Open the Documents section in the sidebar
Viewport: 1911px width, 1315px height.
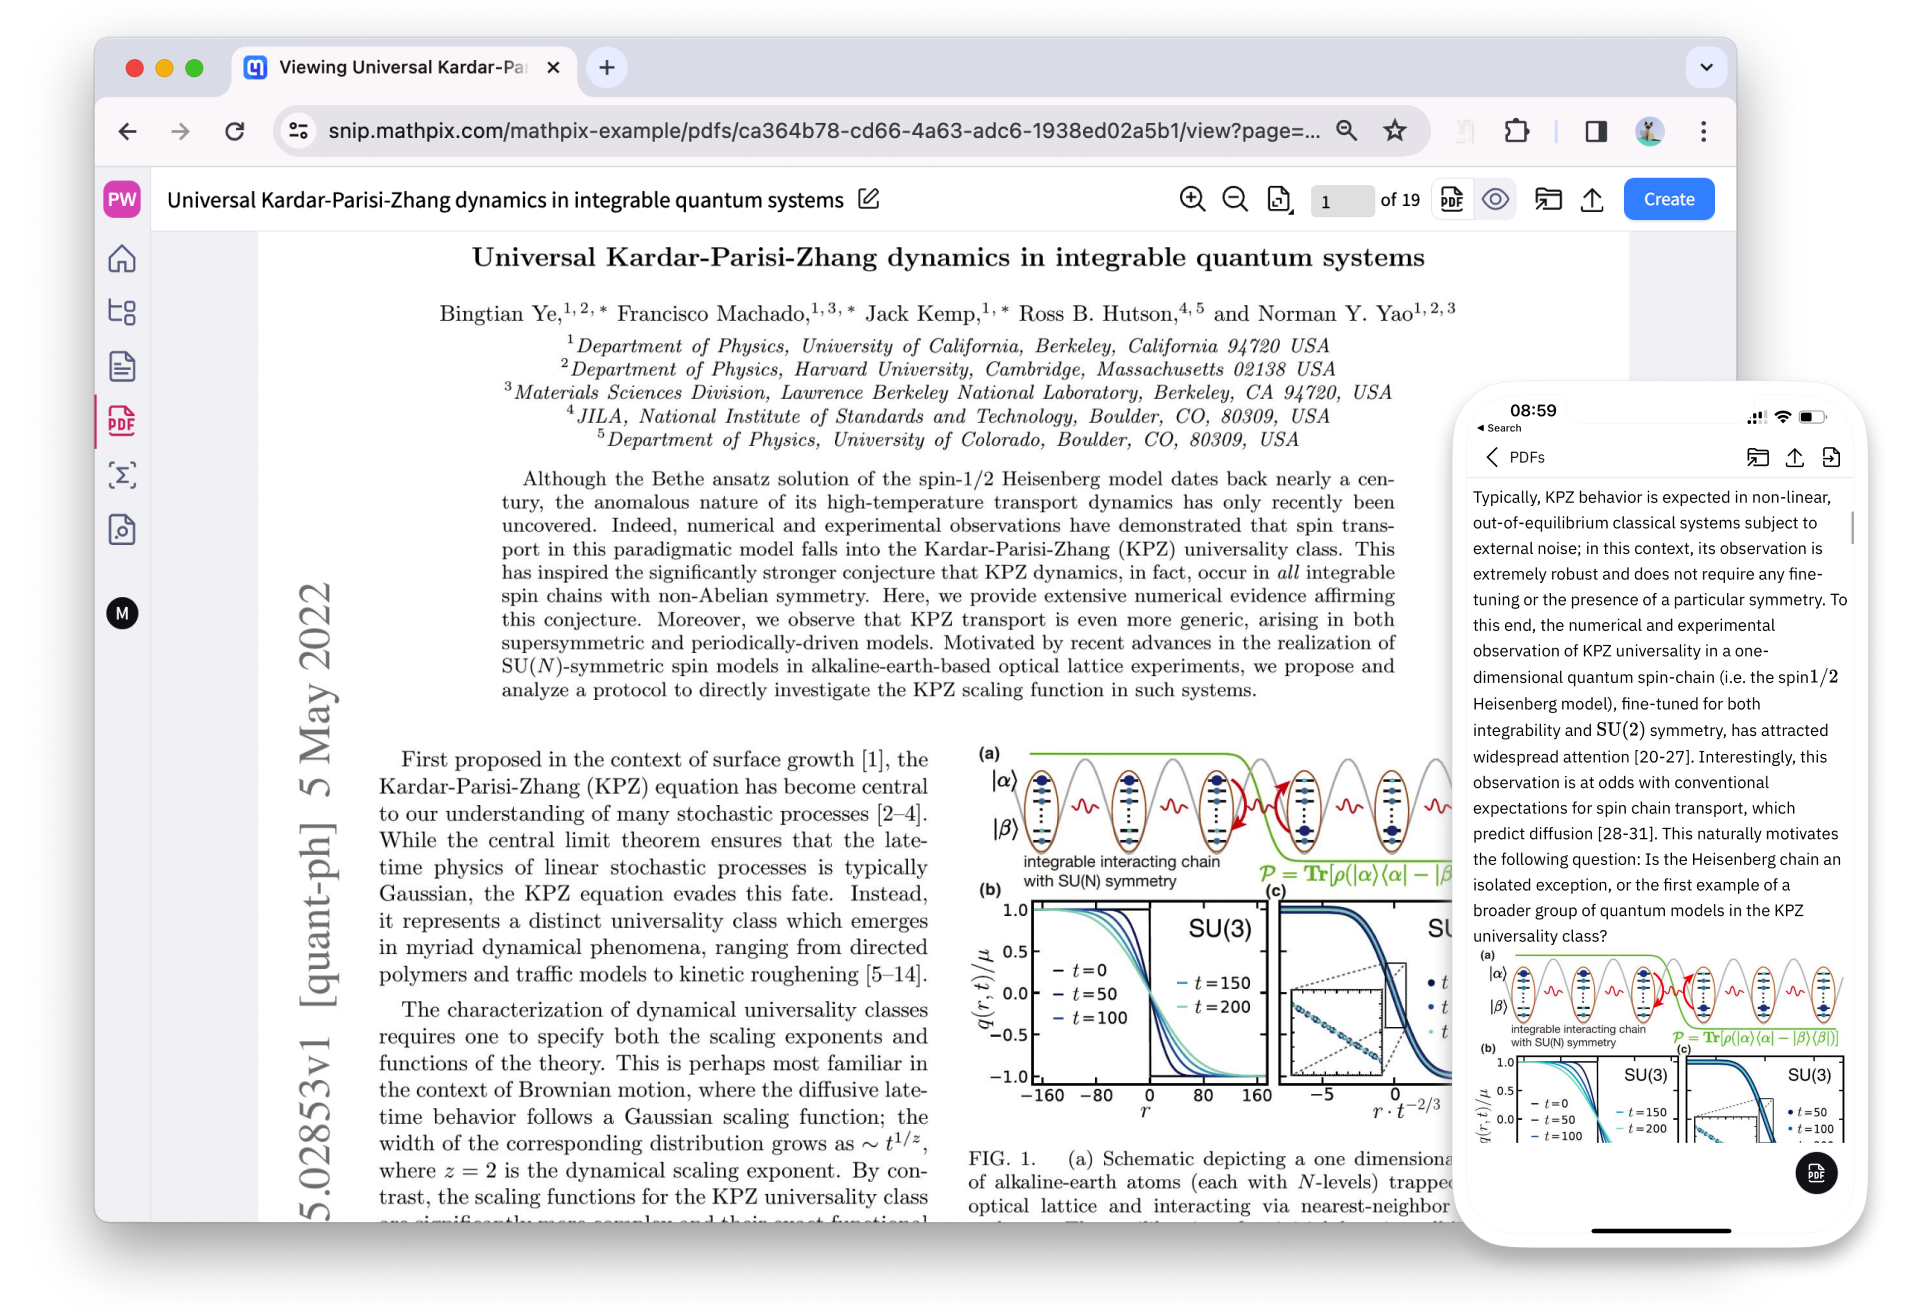click(x=122, y=366)
